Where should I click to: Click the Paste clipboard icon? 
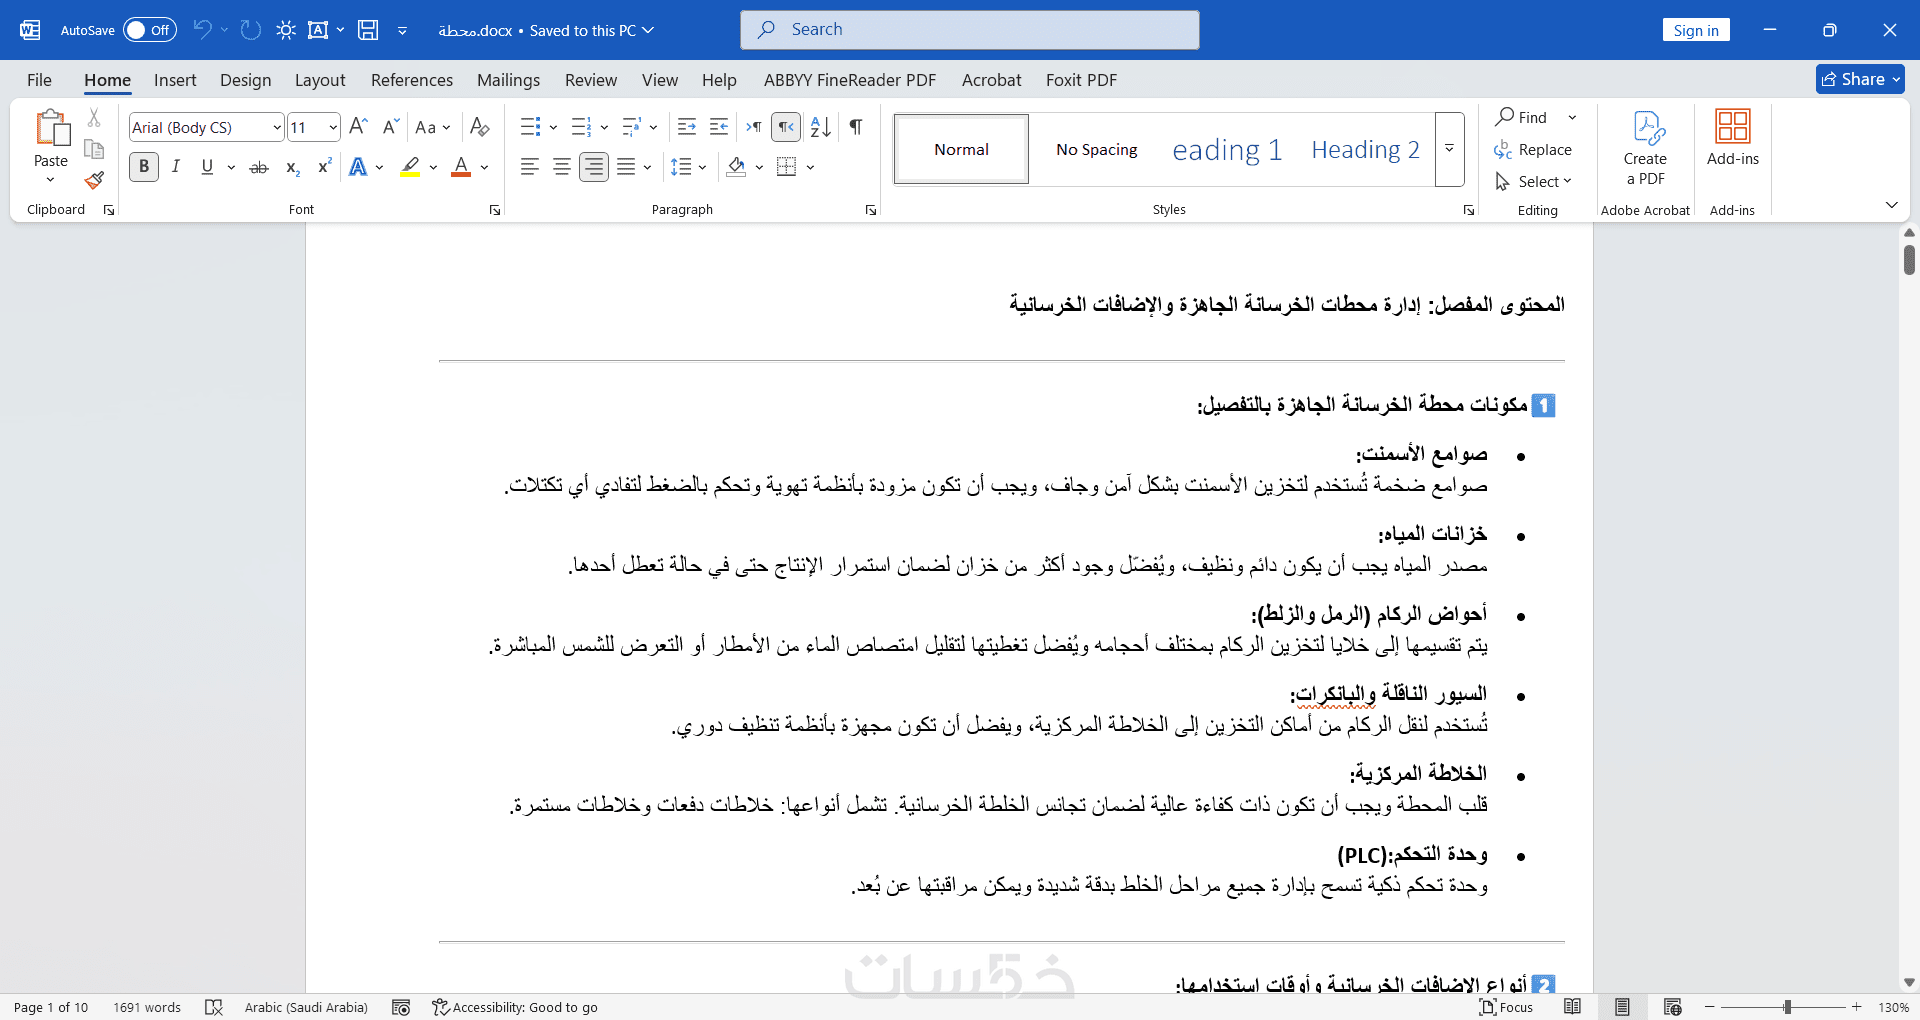click(51, 129)
